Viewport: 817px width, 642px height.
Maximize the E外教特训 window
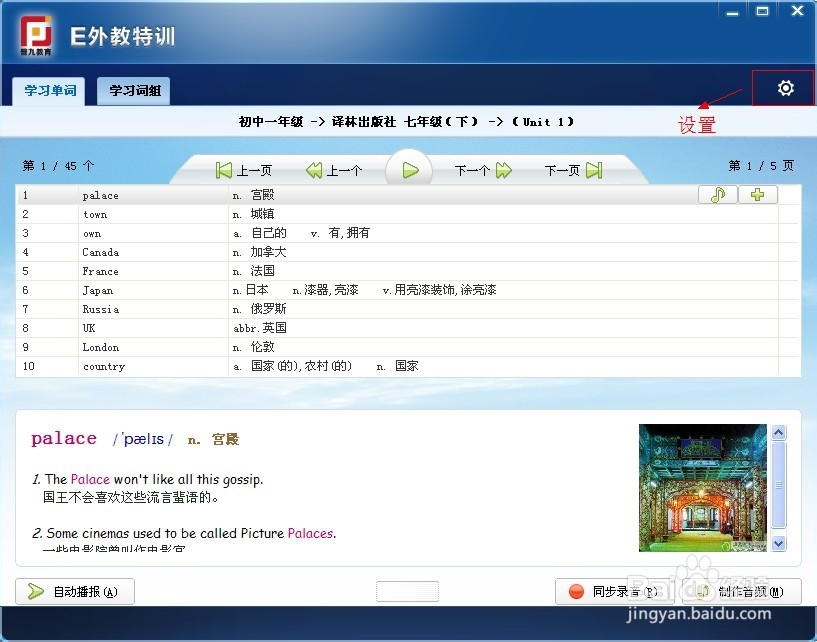pos(762,11)
